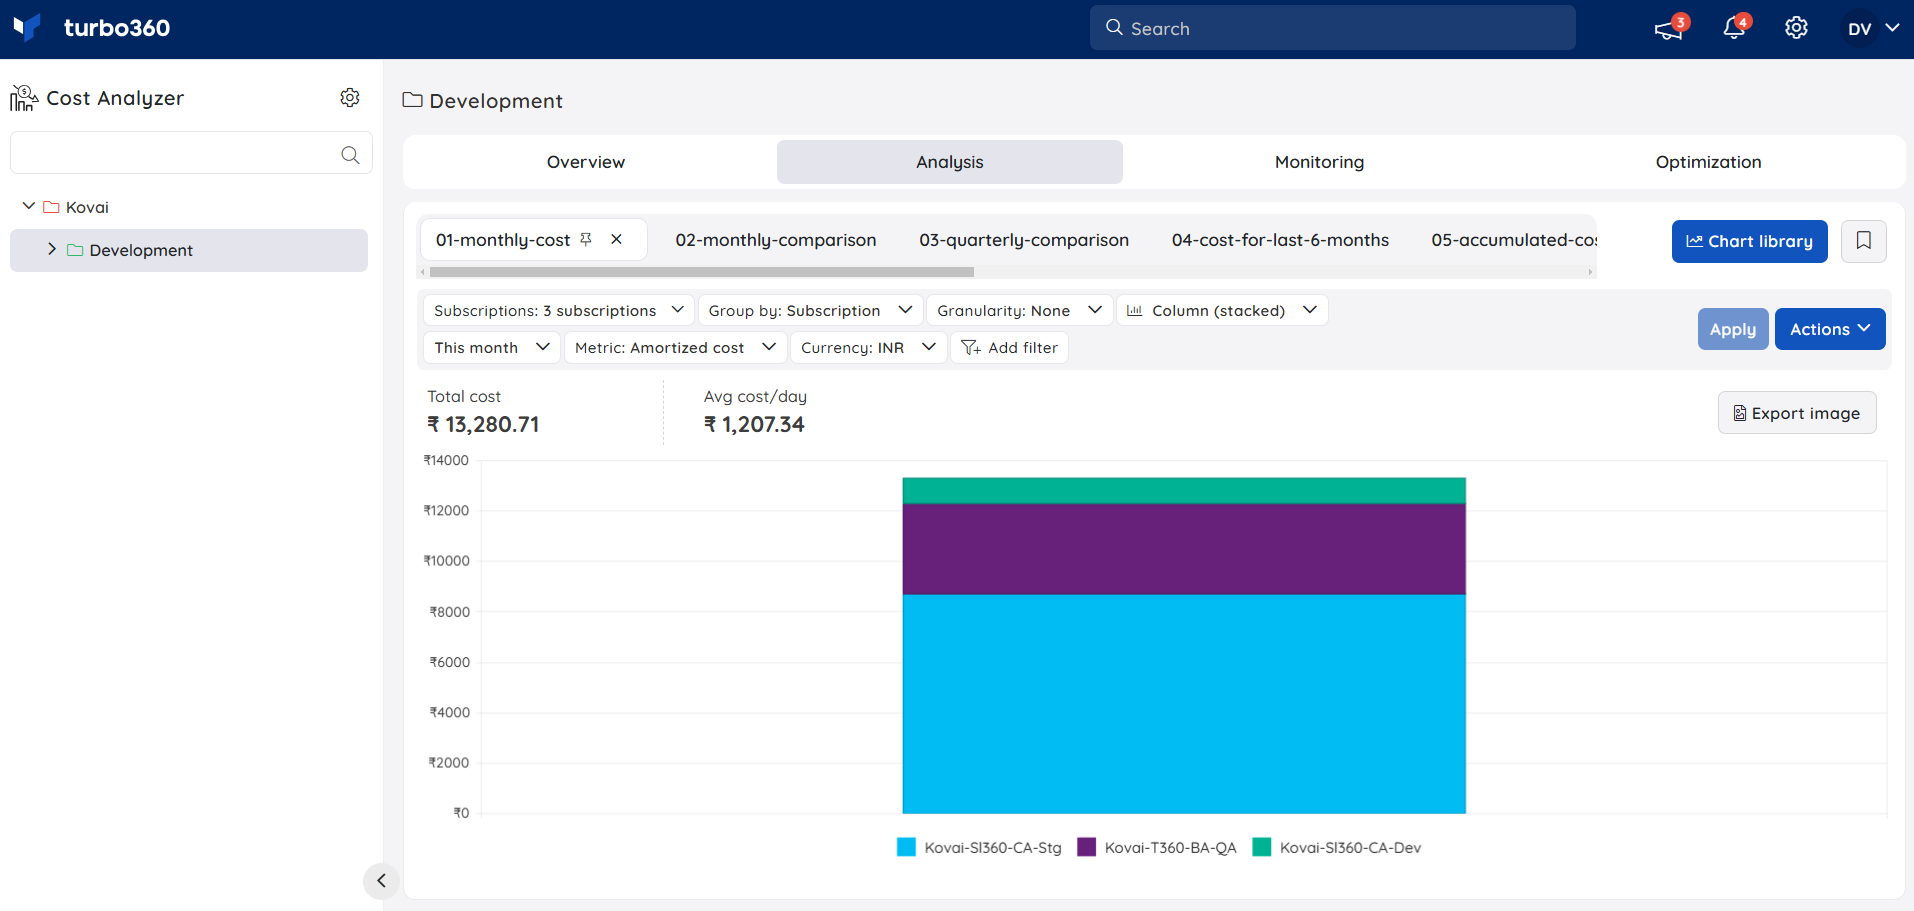Click the Total cost value ₹ 13,280.71
The image size is (1914, 911).
483,424
